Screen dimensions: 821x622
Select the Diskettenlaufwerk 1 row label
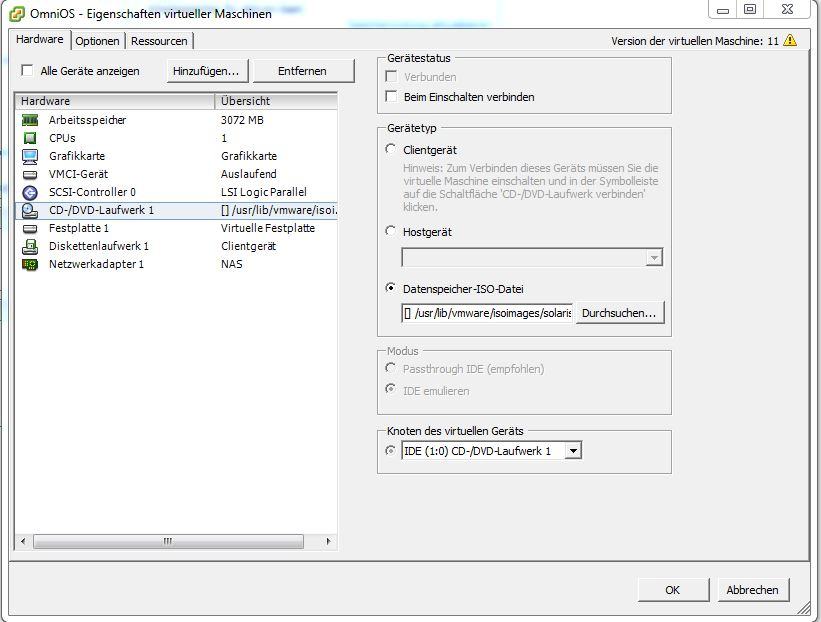coord(99,246)
